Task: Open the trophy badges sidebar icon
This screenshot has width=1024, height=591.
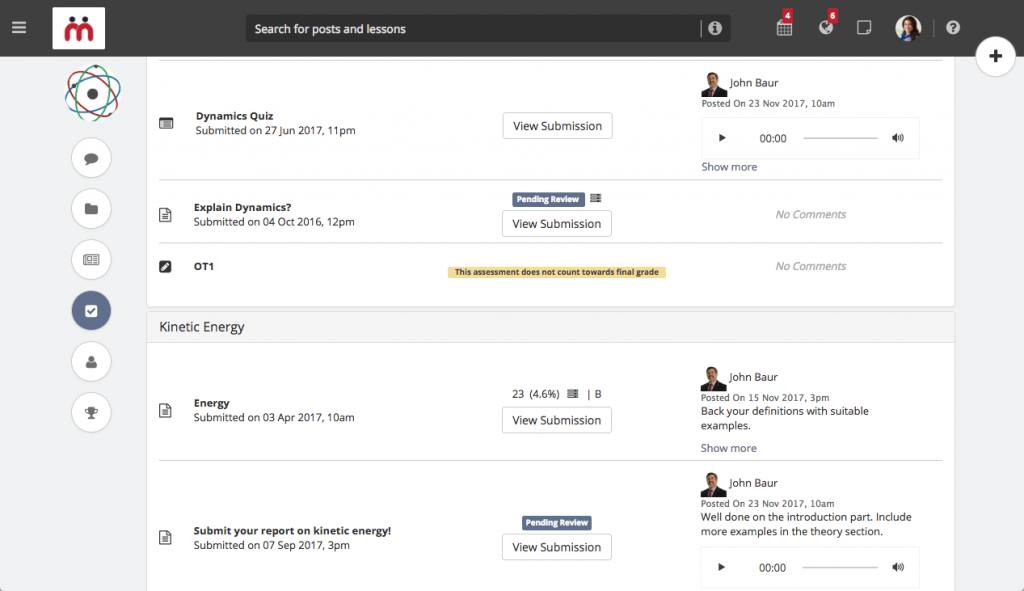Action: (x=91, y=412)
